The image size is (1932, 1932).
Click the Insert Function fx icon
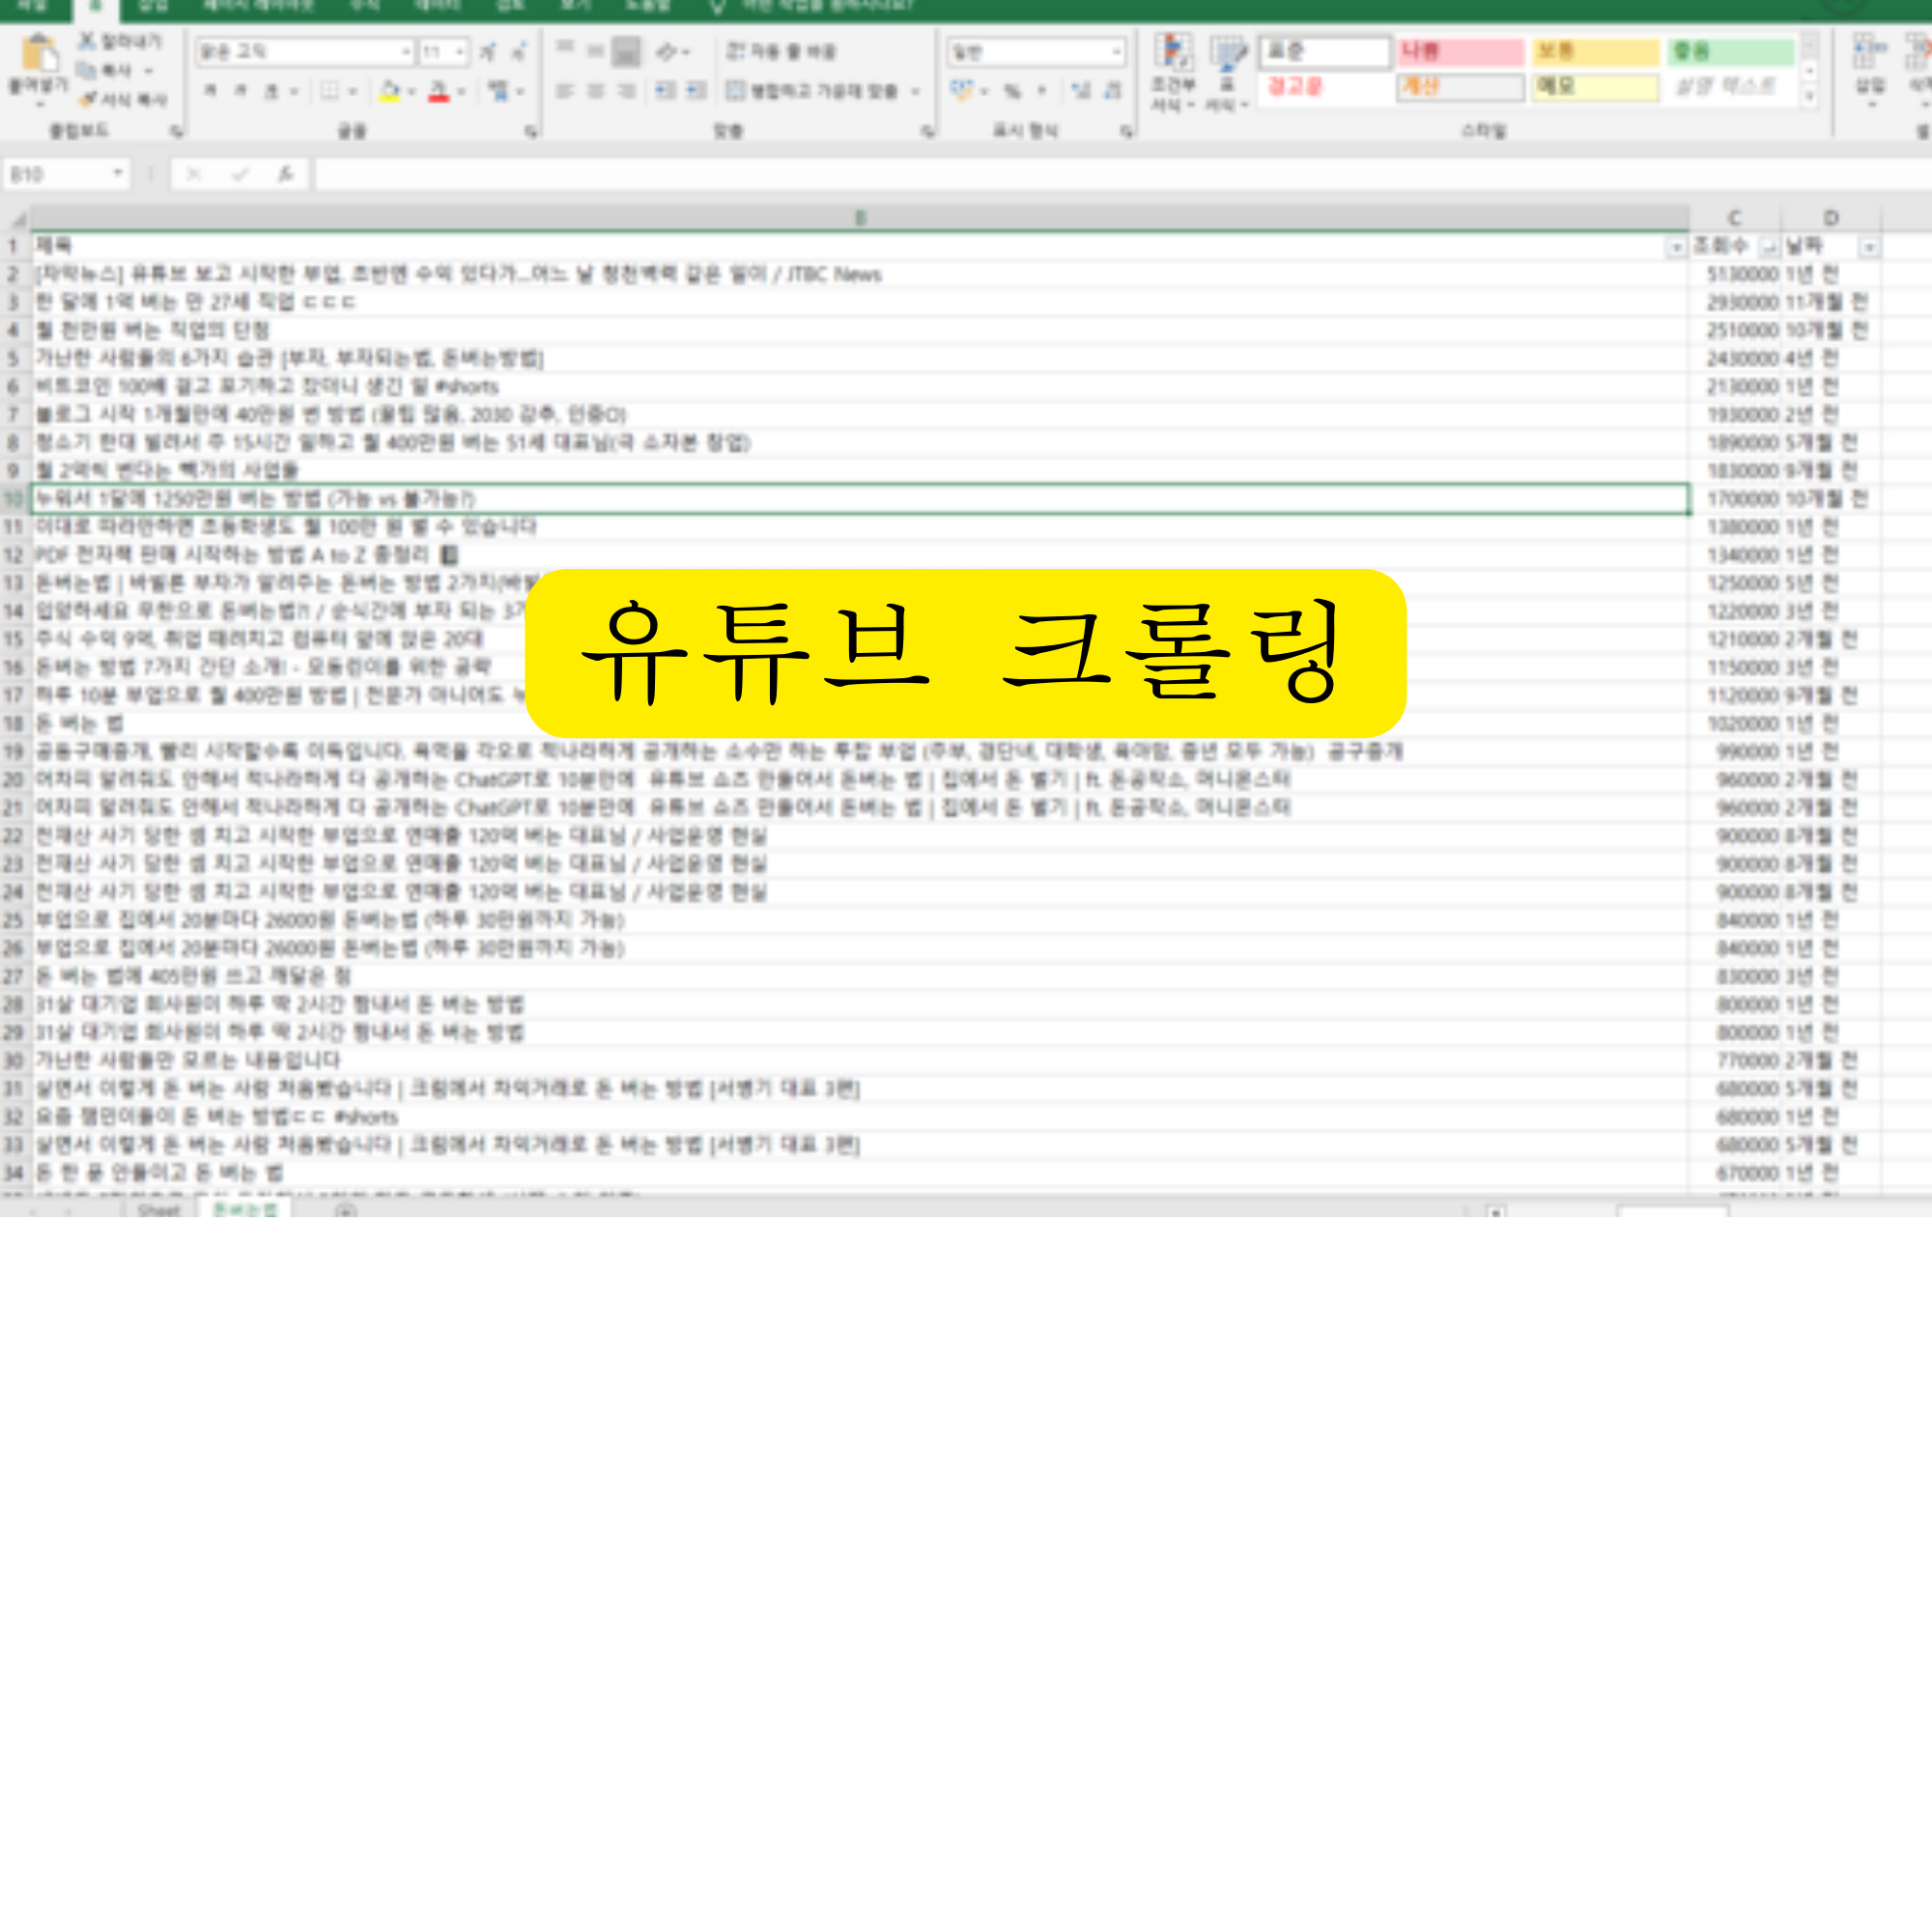click(x=285, y=174)
